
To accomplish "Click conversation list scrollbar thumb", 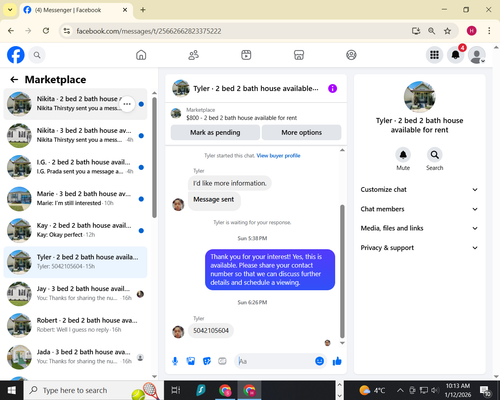I will pos(154,158).
